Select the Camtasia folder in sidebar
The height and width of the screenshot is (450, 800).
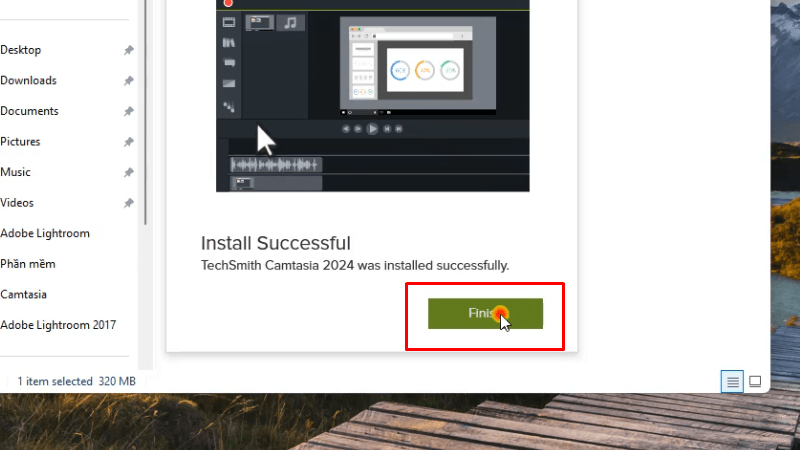pos(23,295)
